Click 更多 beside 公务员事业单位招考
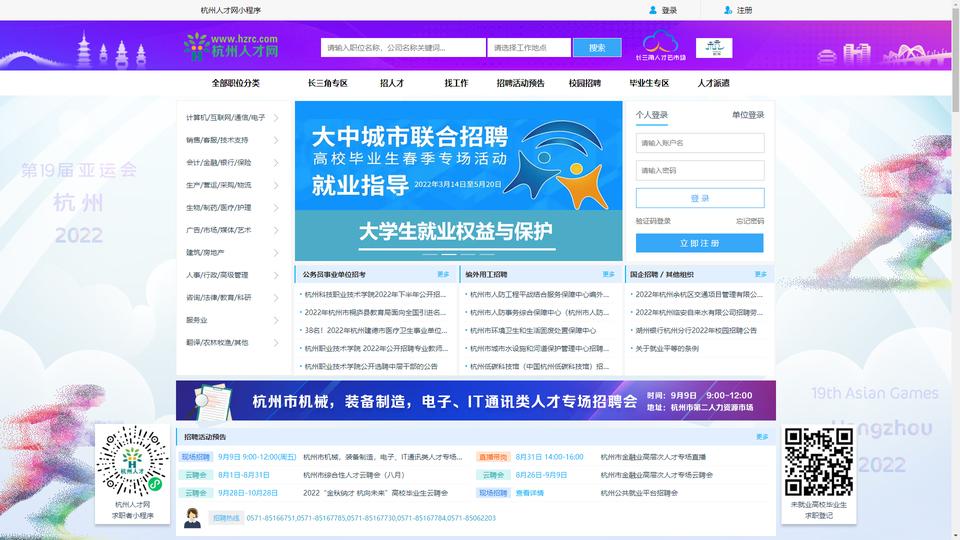The width and height of the screenshot is (960, 540). [443, 274]
